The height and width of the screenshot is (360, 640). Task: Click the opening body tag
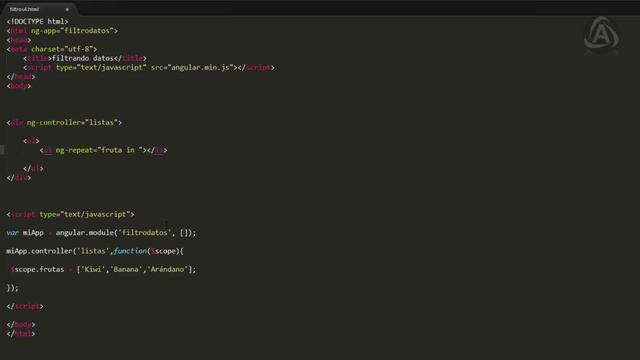click(x=19, y=86)
